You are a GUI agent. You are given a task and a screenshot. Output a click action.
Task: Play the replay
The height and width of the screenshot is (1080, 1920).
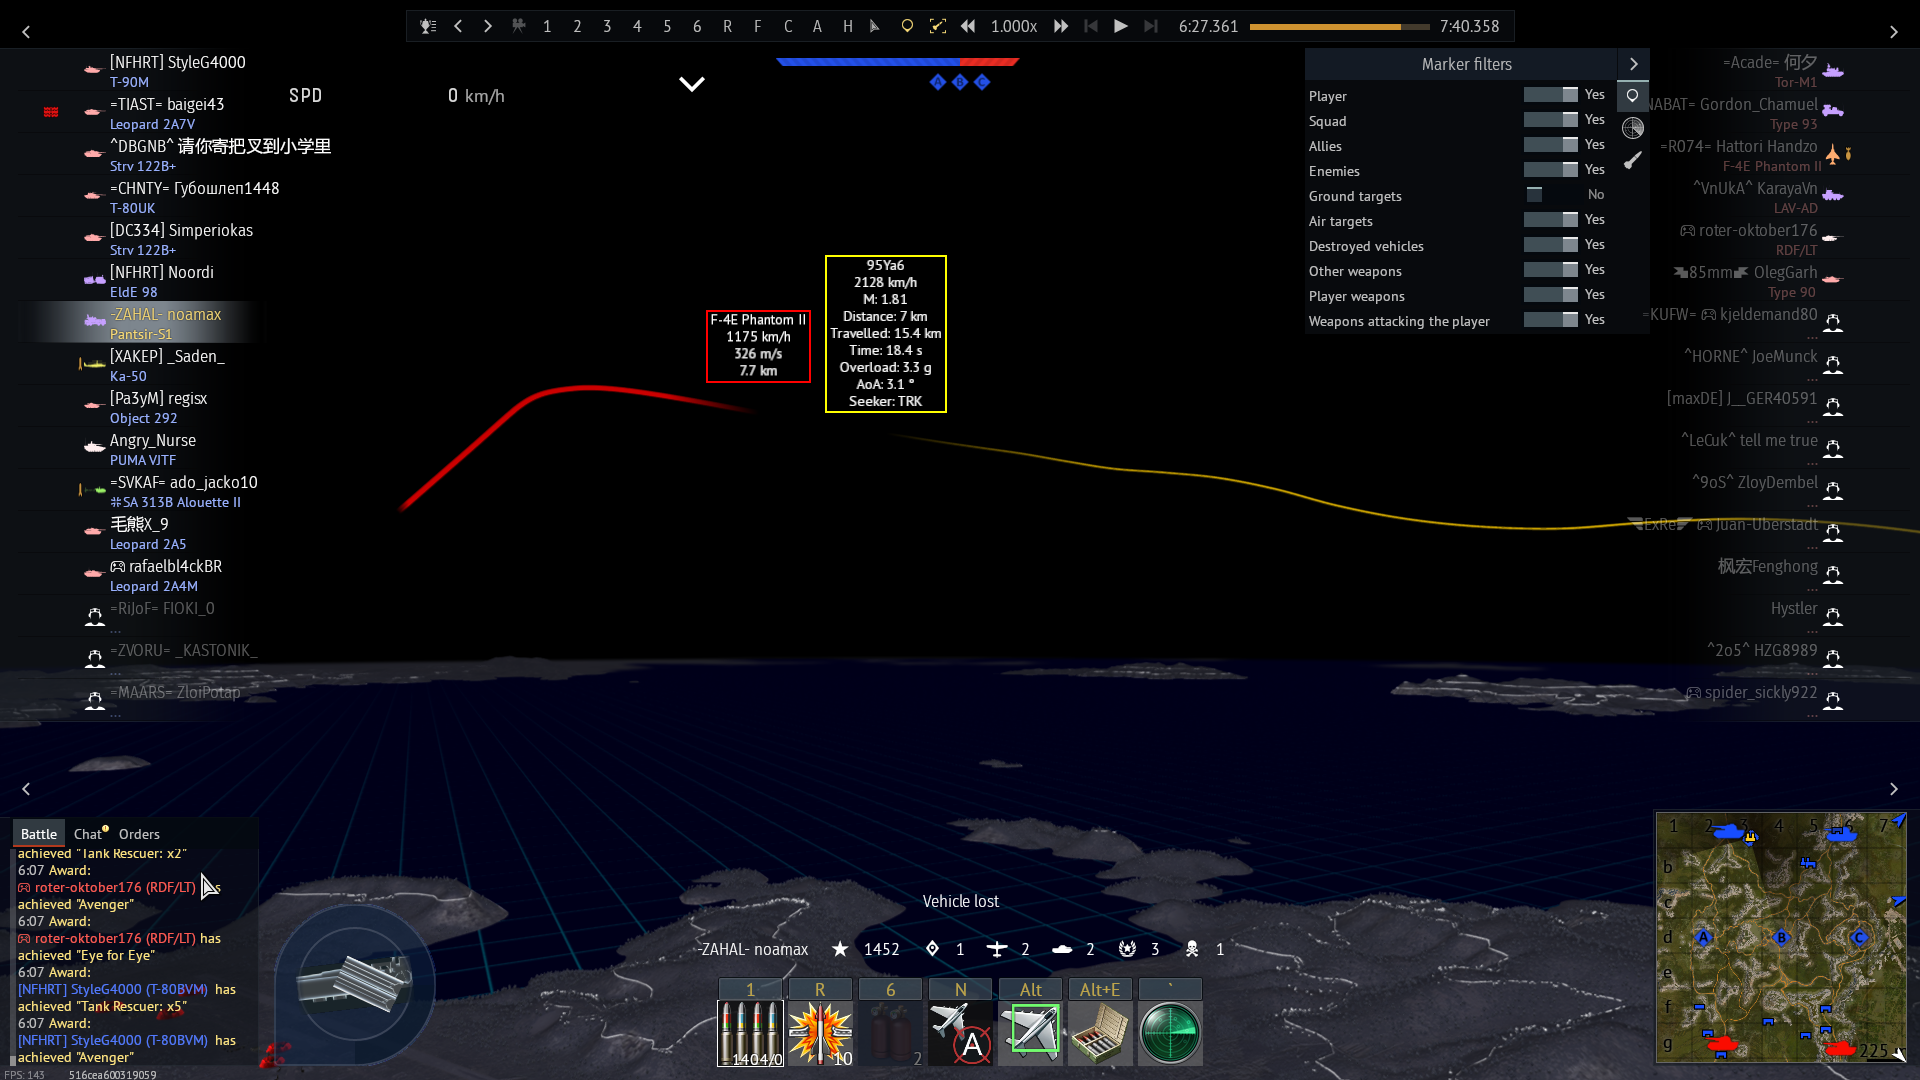click(1121, 26)
